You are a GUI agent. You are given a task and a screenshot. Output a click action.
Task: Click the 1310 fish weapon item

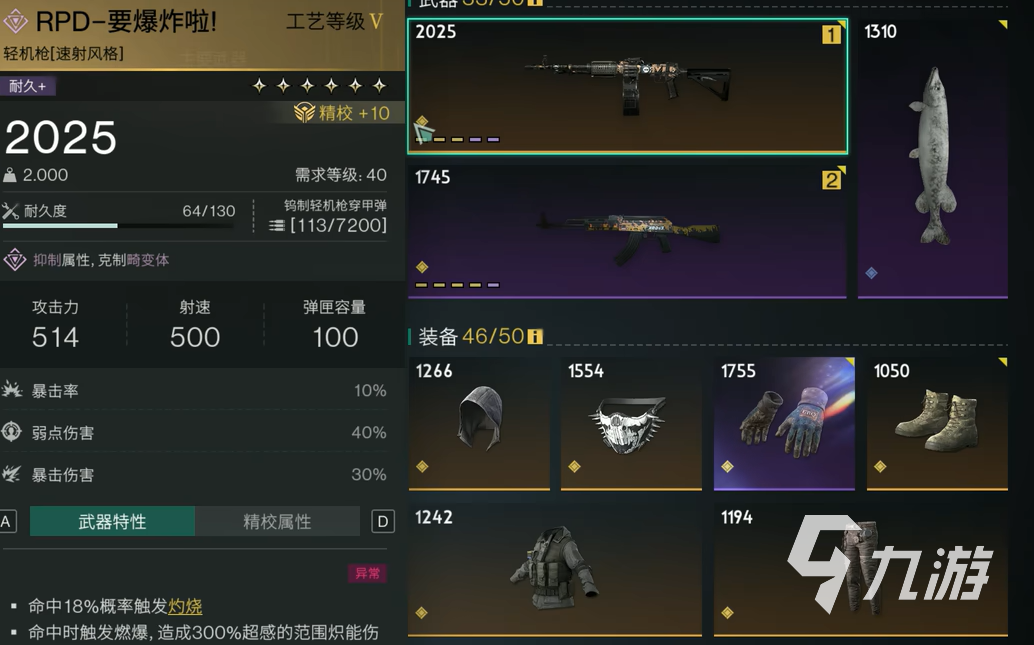[932, 158]
